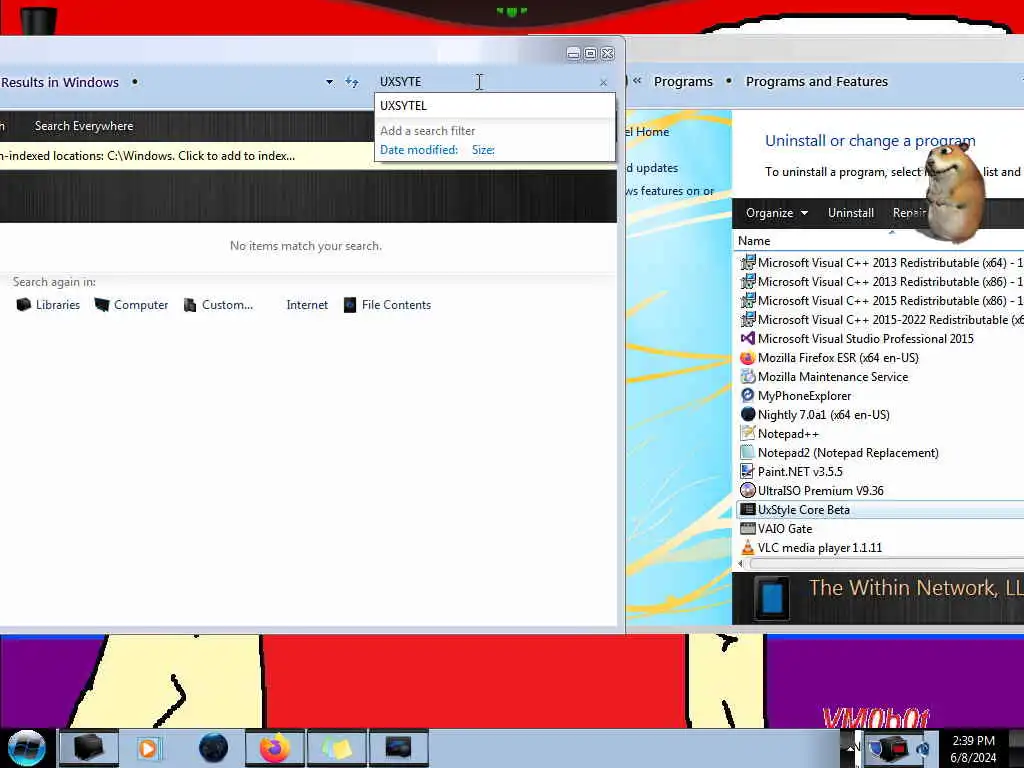Screen dimensions: 1024x768
Task: Open the Windows Start orb
Action: coord(27,747)
